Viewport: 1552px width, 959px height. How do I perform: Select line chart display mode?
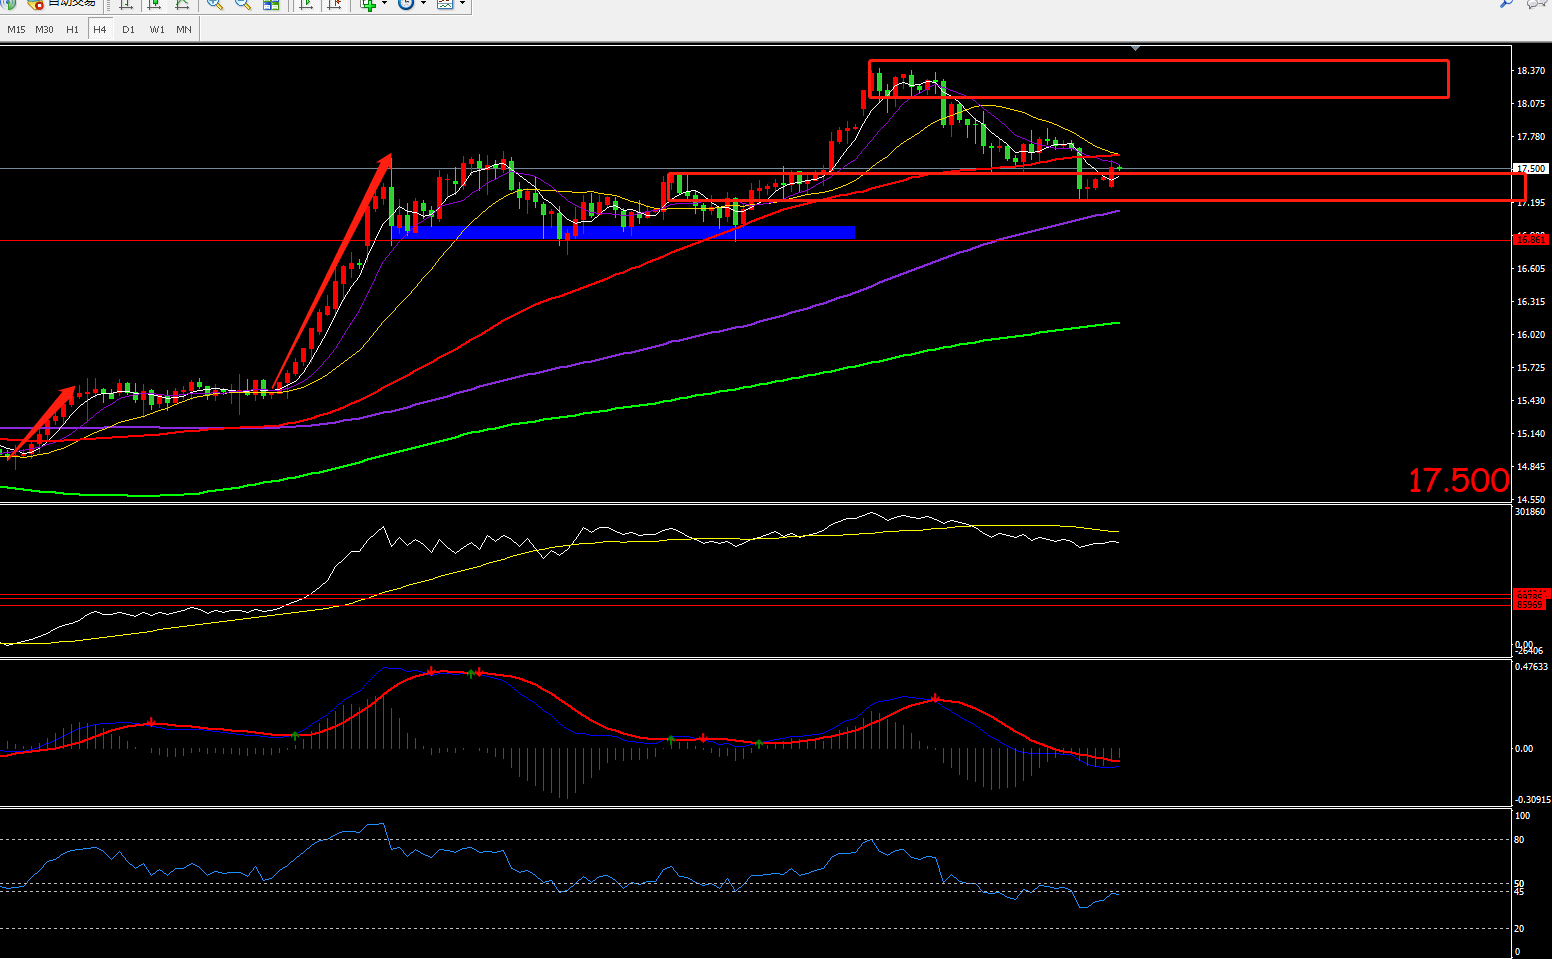(182, 4)
